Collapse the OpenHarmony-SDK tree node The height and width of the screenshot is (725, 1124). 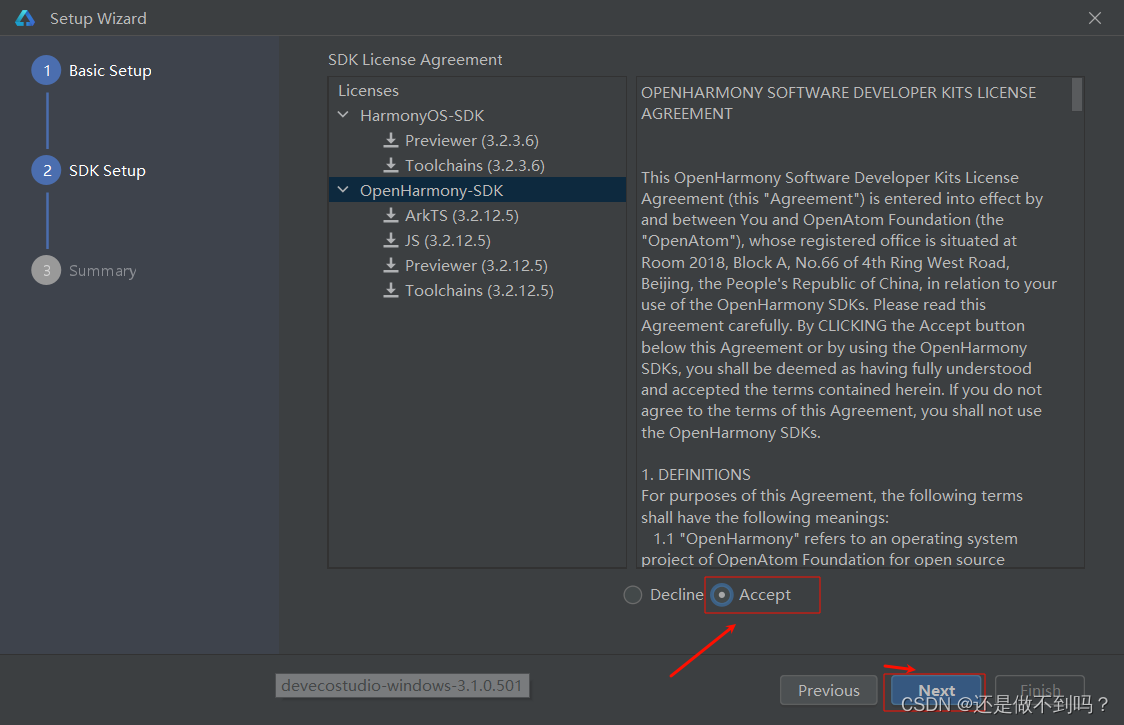[x=343, y=190]
